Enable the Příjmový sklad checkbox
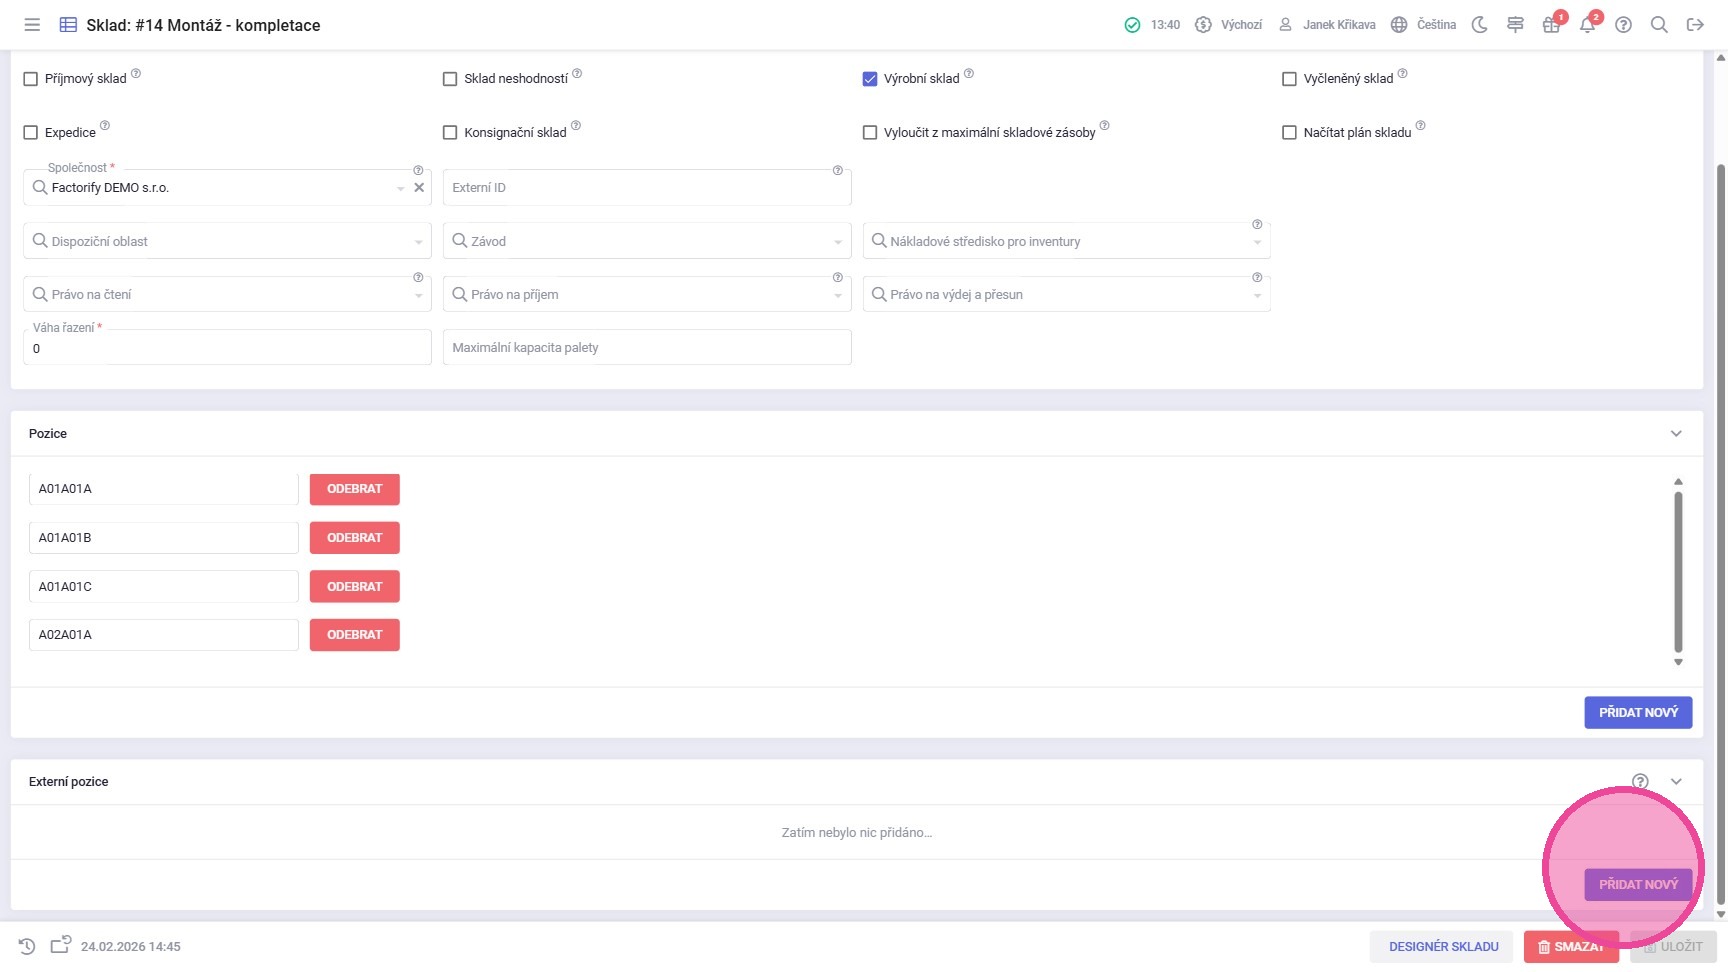 [31, 79]
